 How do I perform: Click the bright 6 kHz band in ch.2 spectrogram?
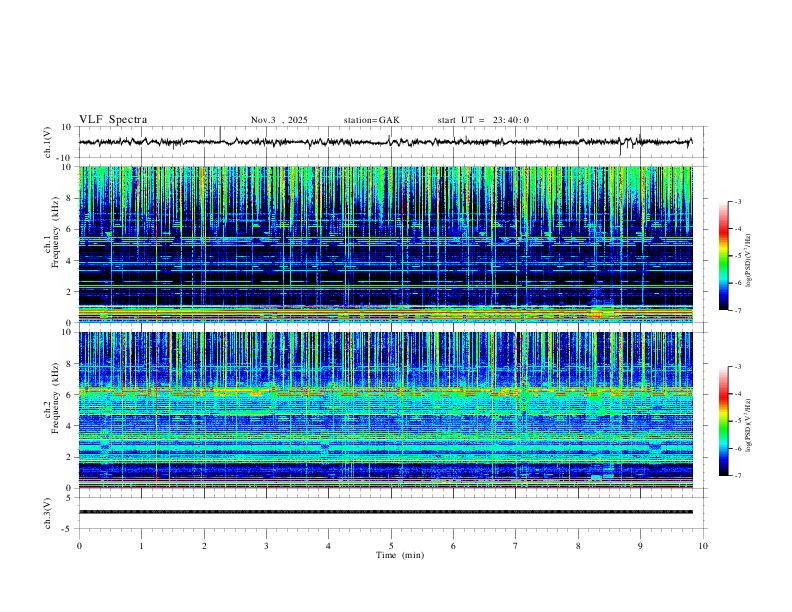coord(385,391)
